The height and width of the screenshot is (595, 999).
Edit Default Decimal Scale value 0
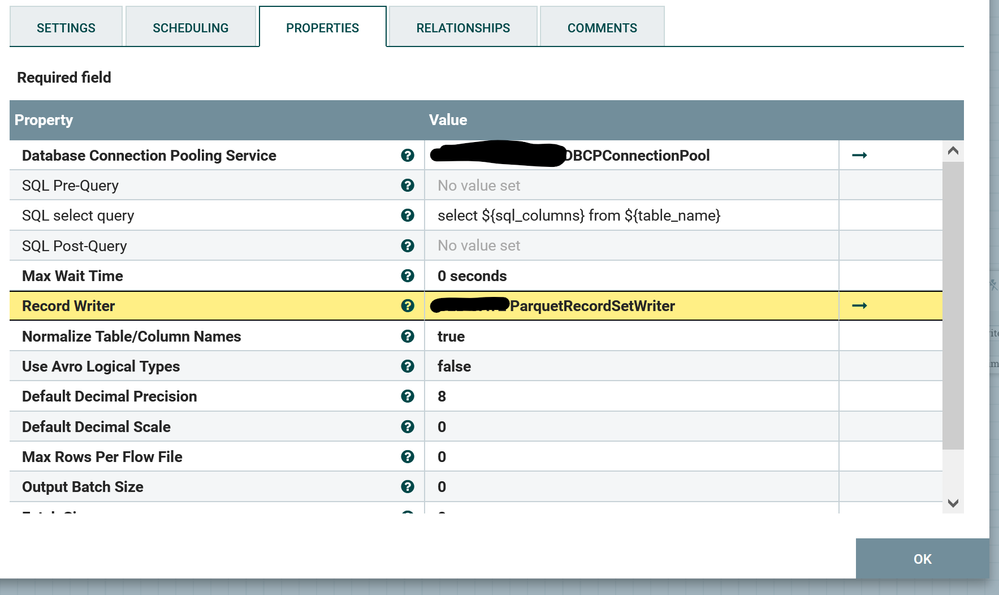631,427
